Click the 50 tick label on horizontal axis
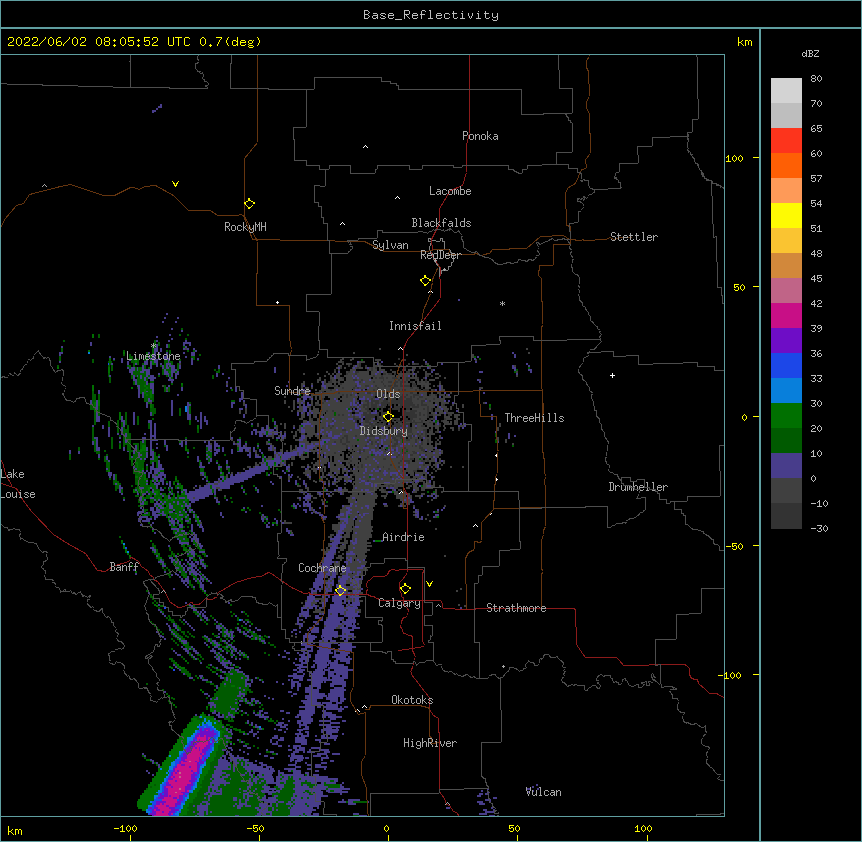This screenshot has width=862, height=842. click(514, 828)
